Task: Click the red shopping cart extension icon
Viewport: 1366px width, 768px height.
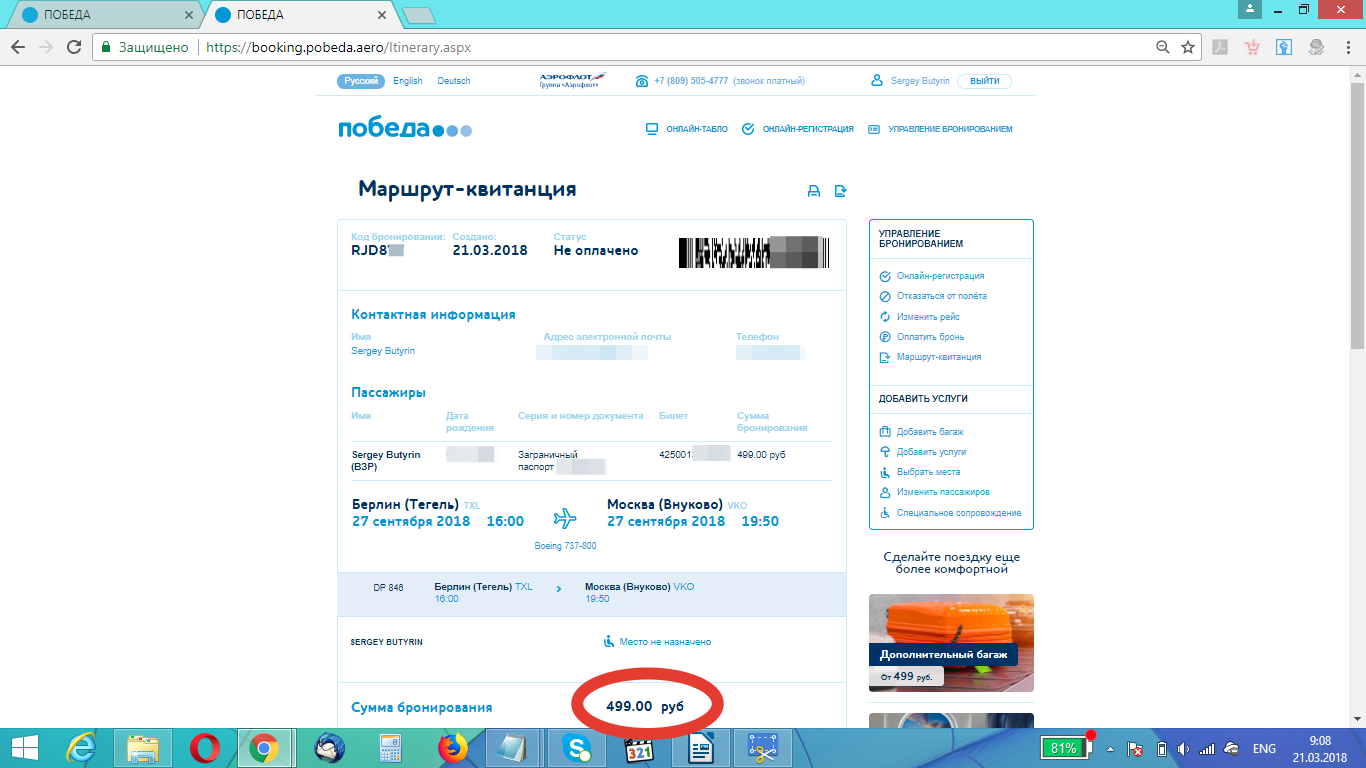Action: pyautogui.click(x=1252, y=47)
